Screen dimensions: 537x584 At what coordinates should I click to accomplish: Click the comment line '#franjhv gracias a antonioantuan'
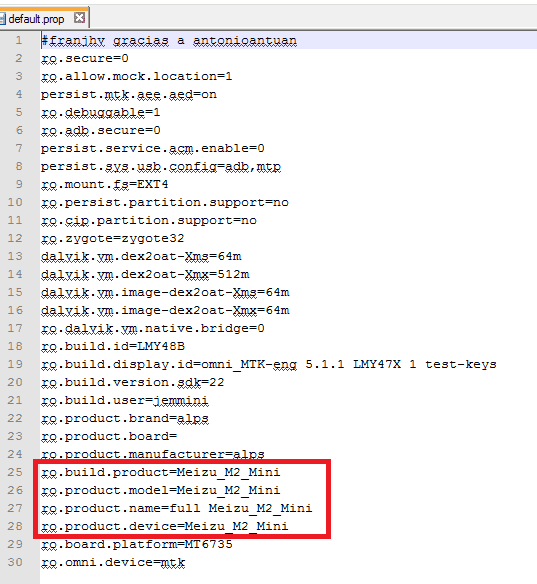[169, 40]
